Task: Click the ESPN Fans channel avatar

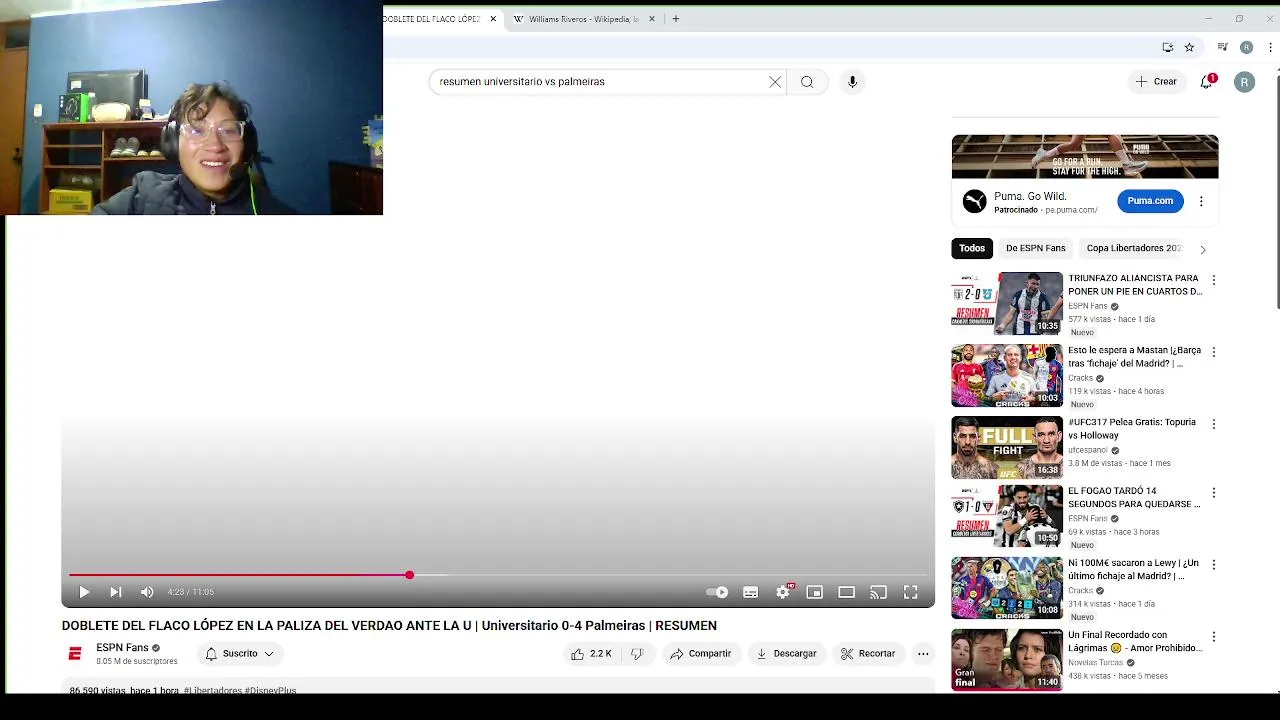Action: [75, 654]
